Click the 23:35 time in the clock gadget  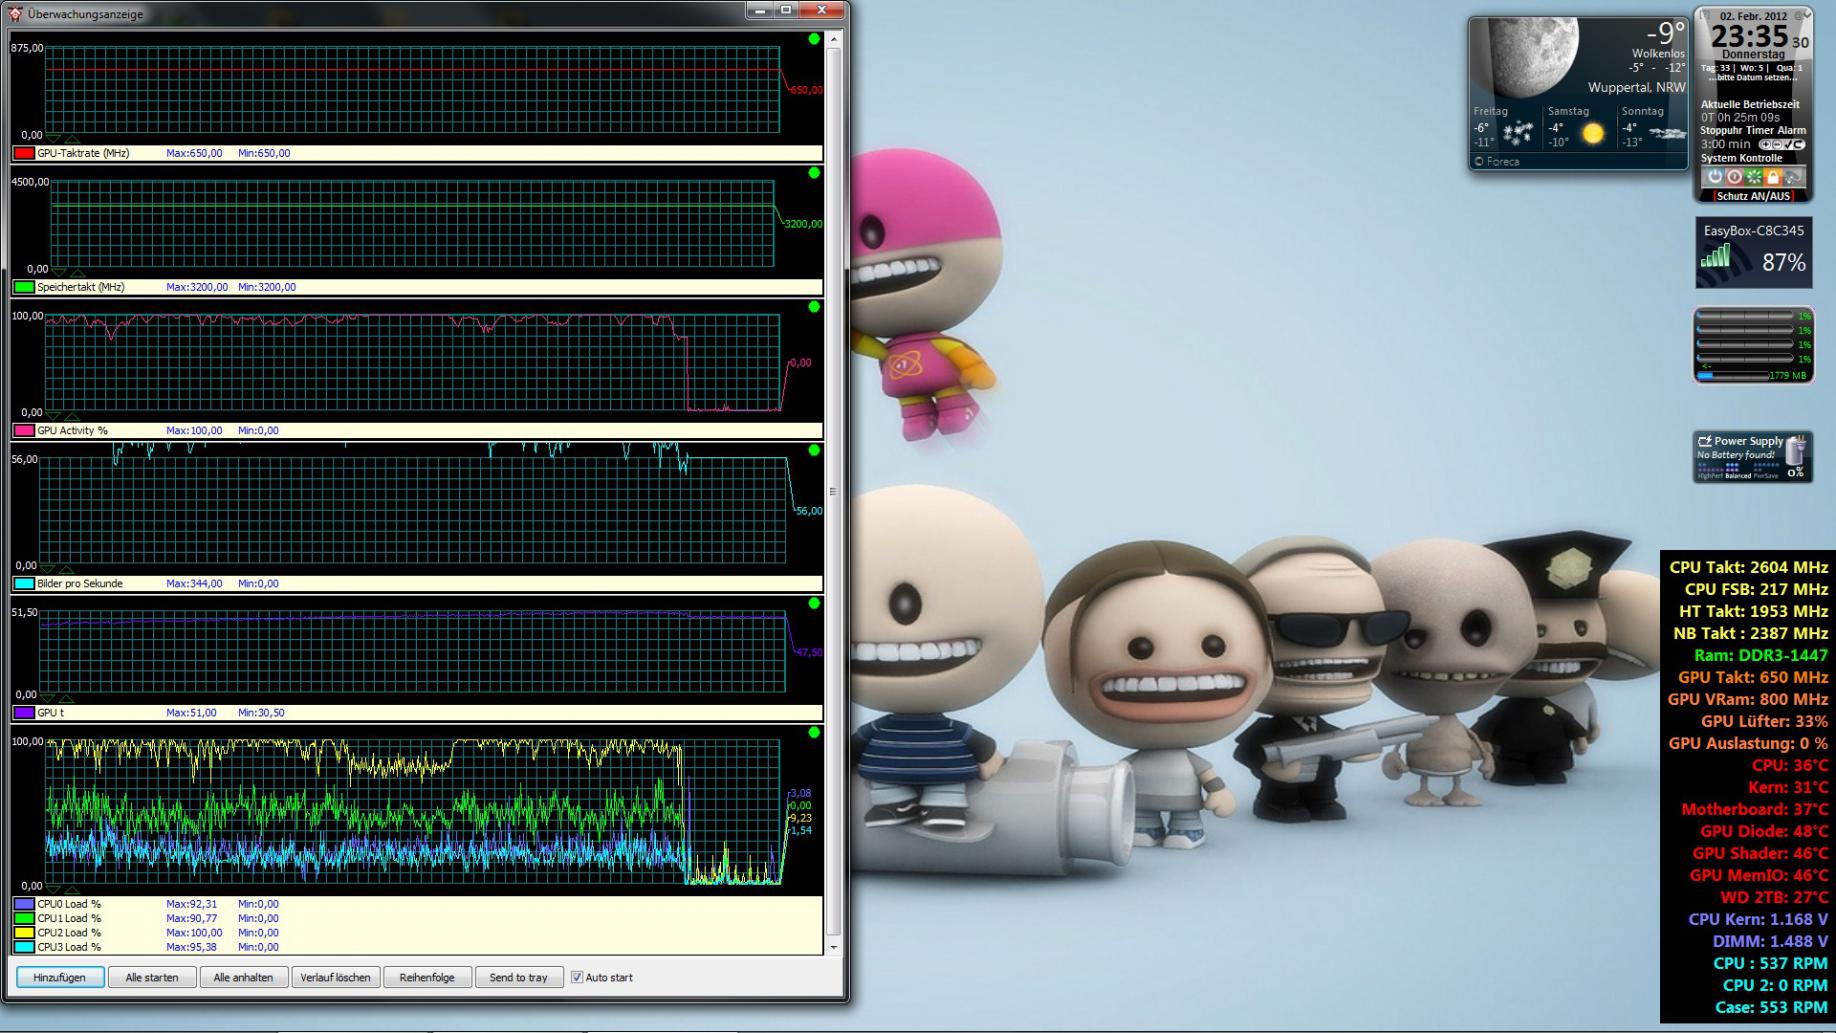point(1749,37)
